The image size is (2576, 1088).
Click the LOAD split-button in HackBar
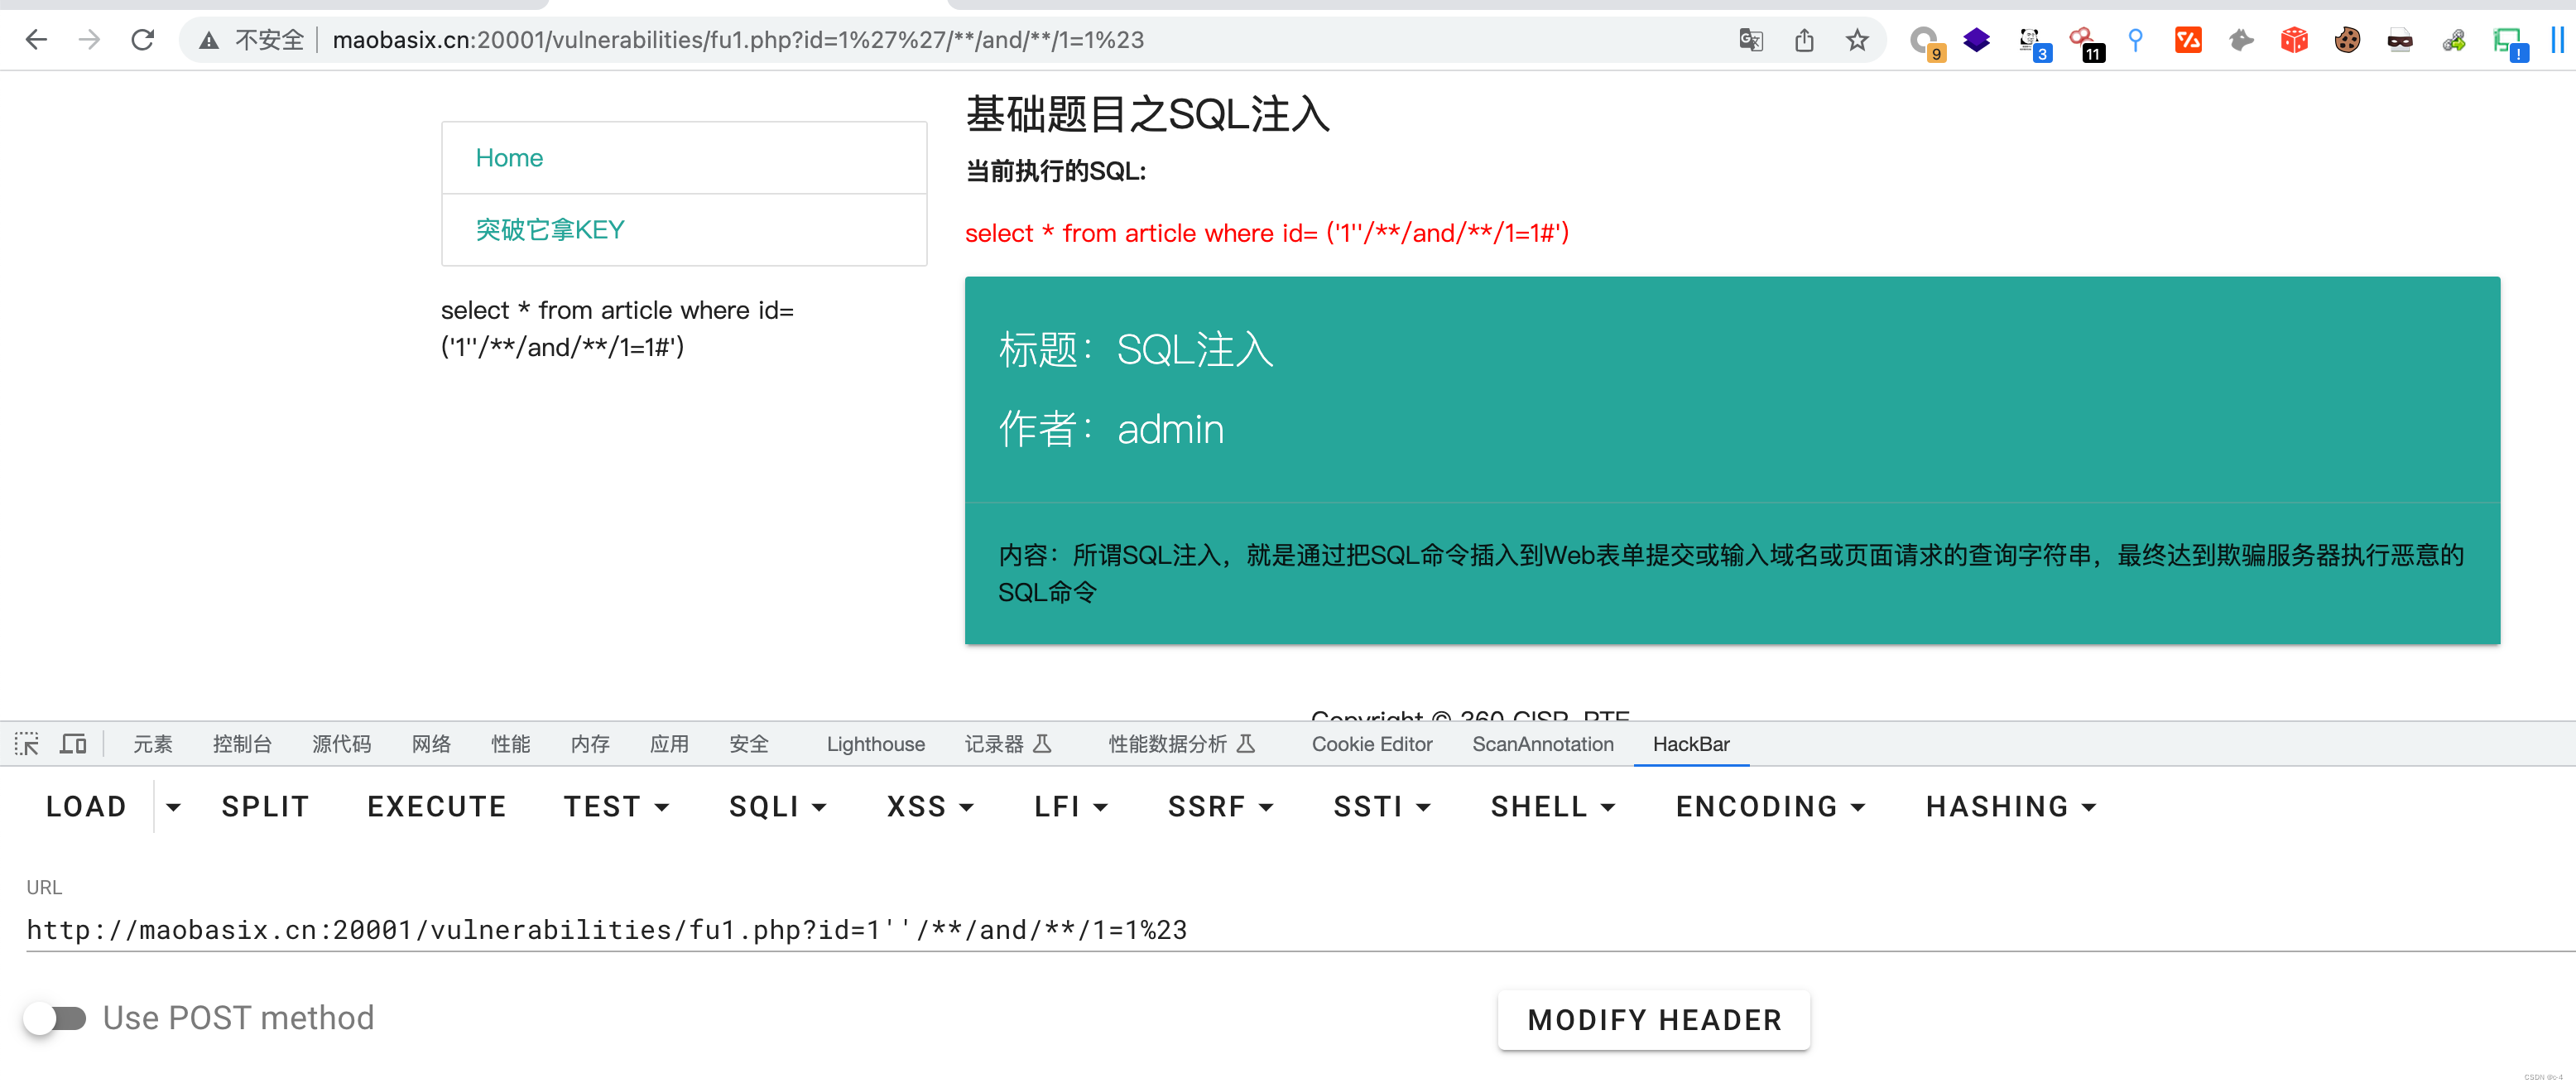(86, 806)
